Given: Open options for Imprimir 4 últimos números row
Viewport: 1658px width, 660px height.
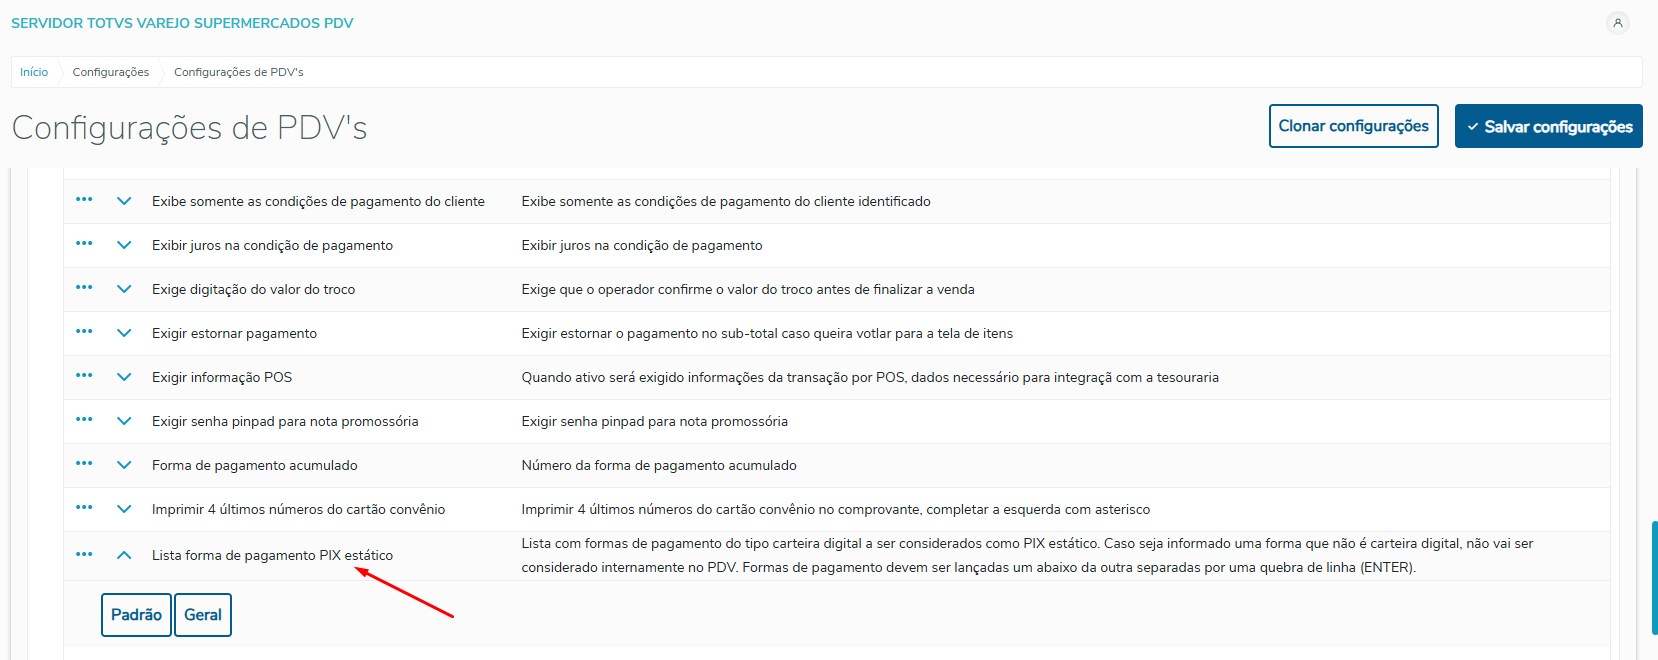Looking at the screenshot, I should coord(84,508).
